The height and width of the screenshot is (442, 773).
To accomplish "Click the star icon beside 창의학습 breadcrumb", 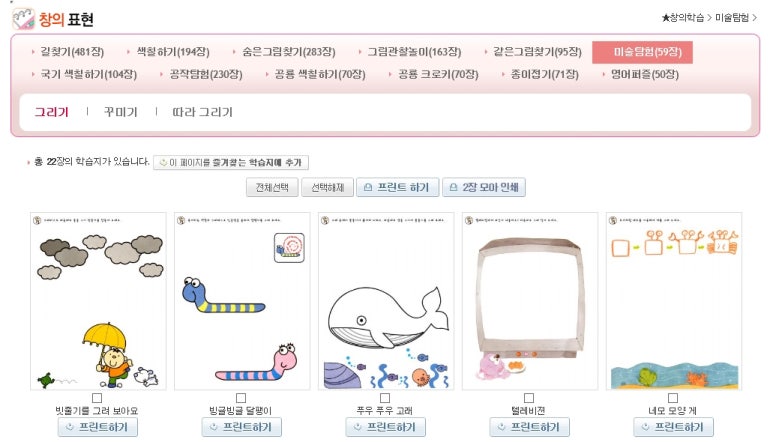I will [x=666, y=18].
